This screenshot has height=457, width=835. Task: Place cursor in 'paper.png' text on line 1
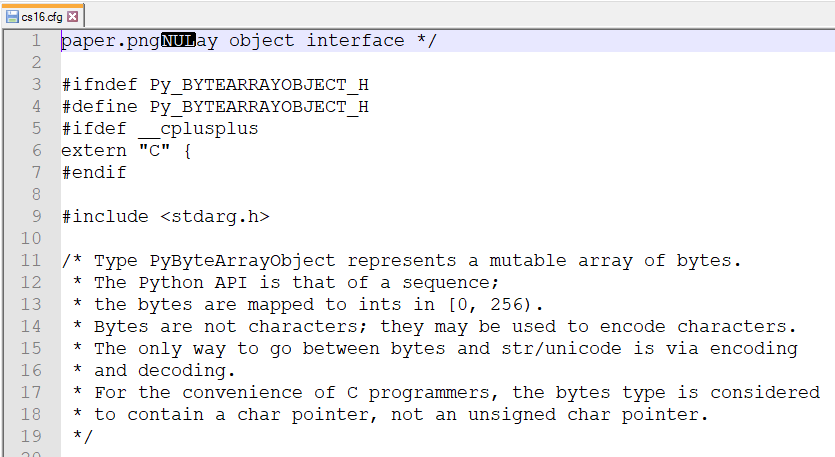coord(111,41)
